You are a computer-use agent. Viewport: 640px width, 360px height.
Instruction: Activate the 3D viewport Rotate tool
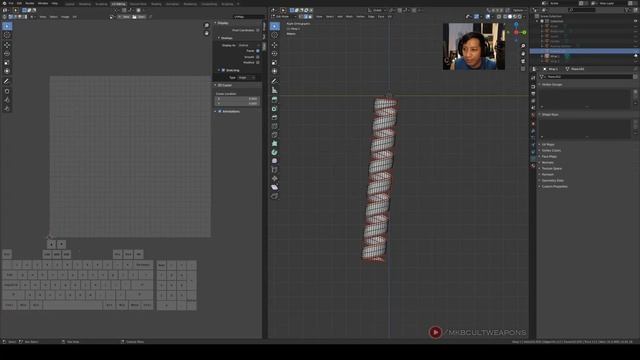(275, 53)
